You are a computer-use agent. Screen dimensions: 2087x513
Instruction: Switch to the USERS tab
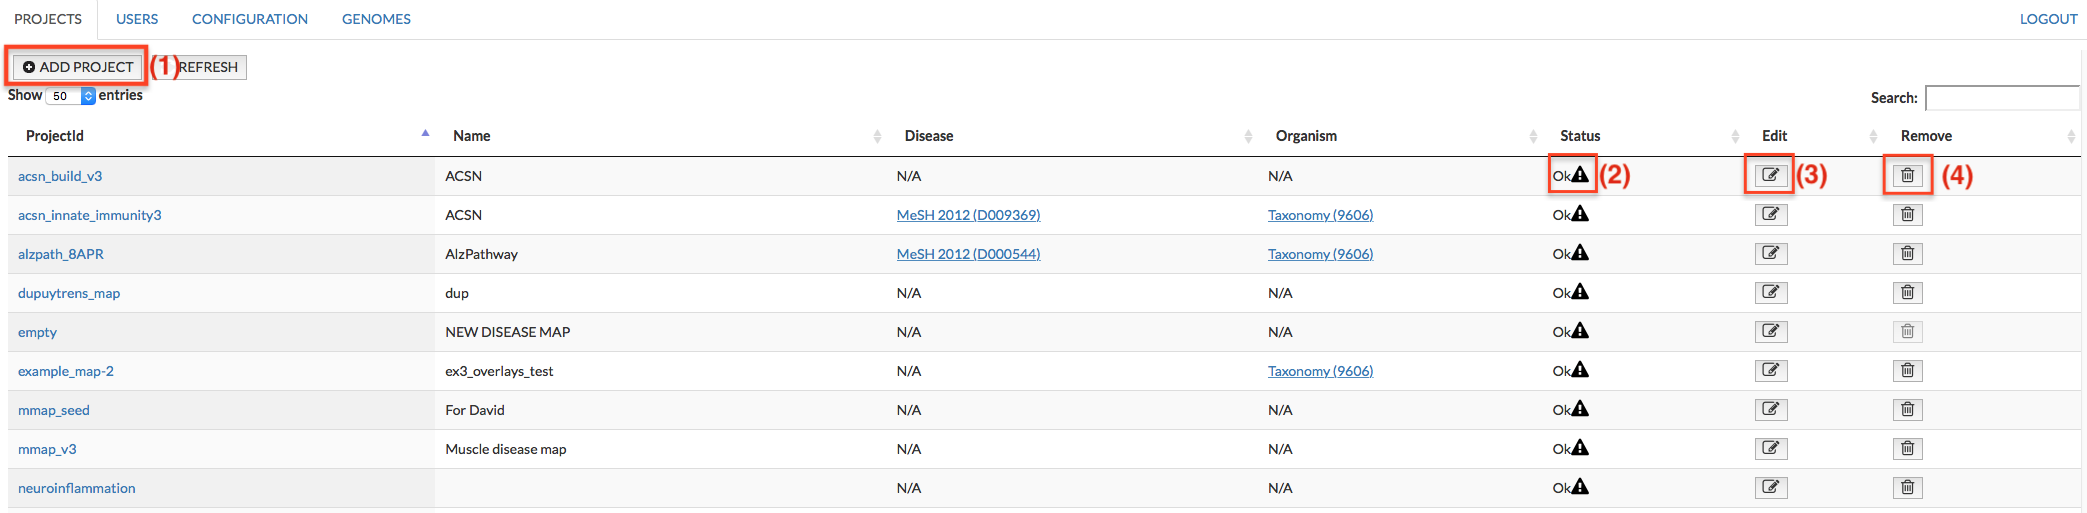pos(137,19)
